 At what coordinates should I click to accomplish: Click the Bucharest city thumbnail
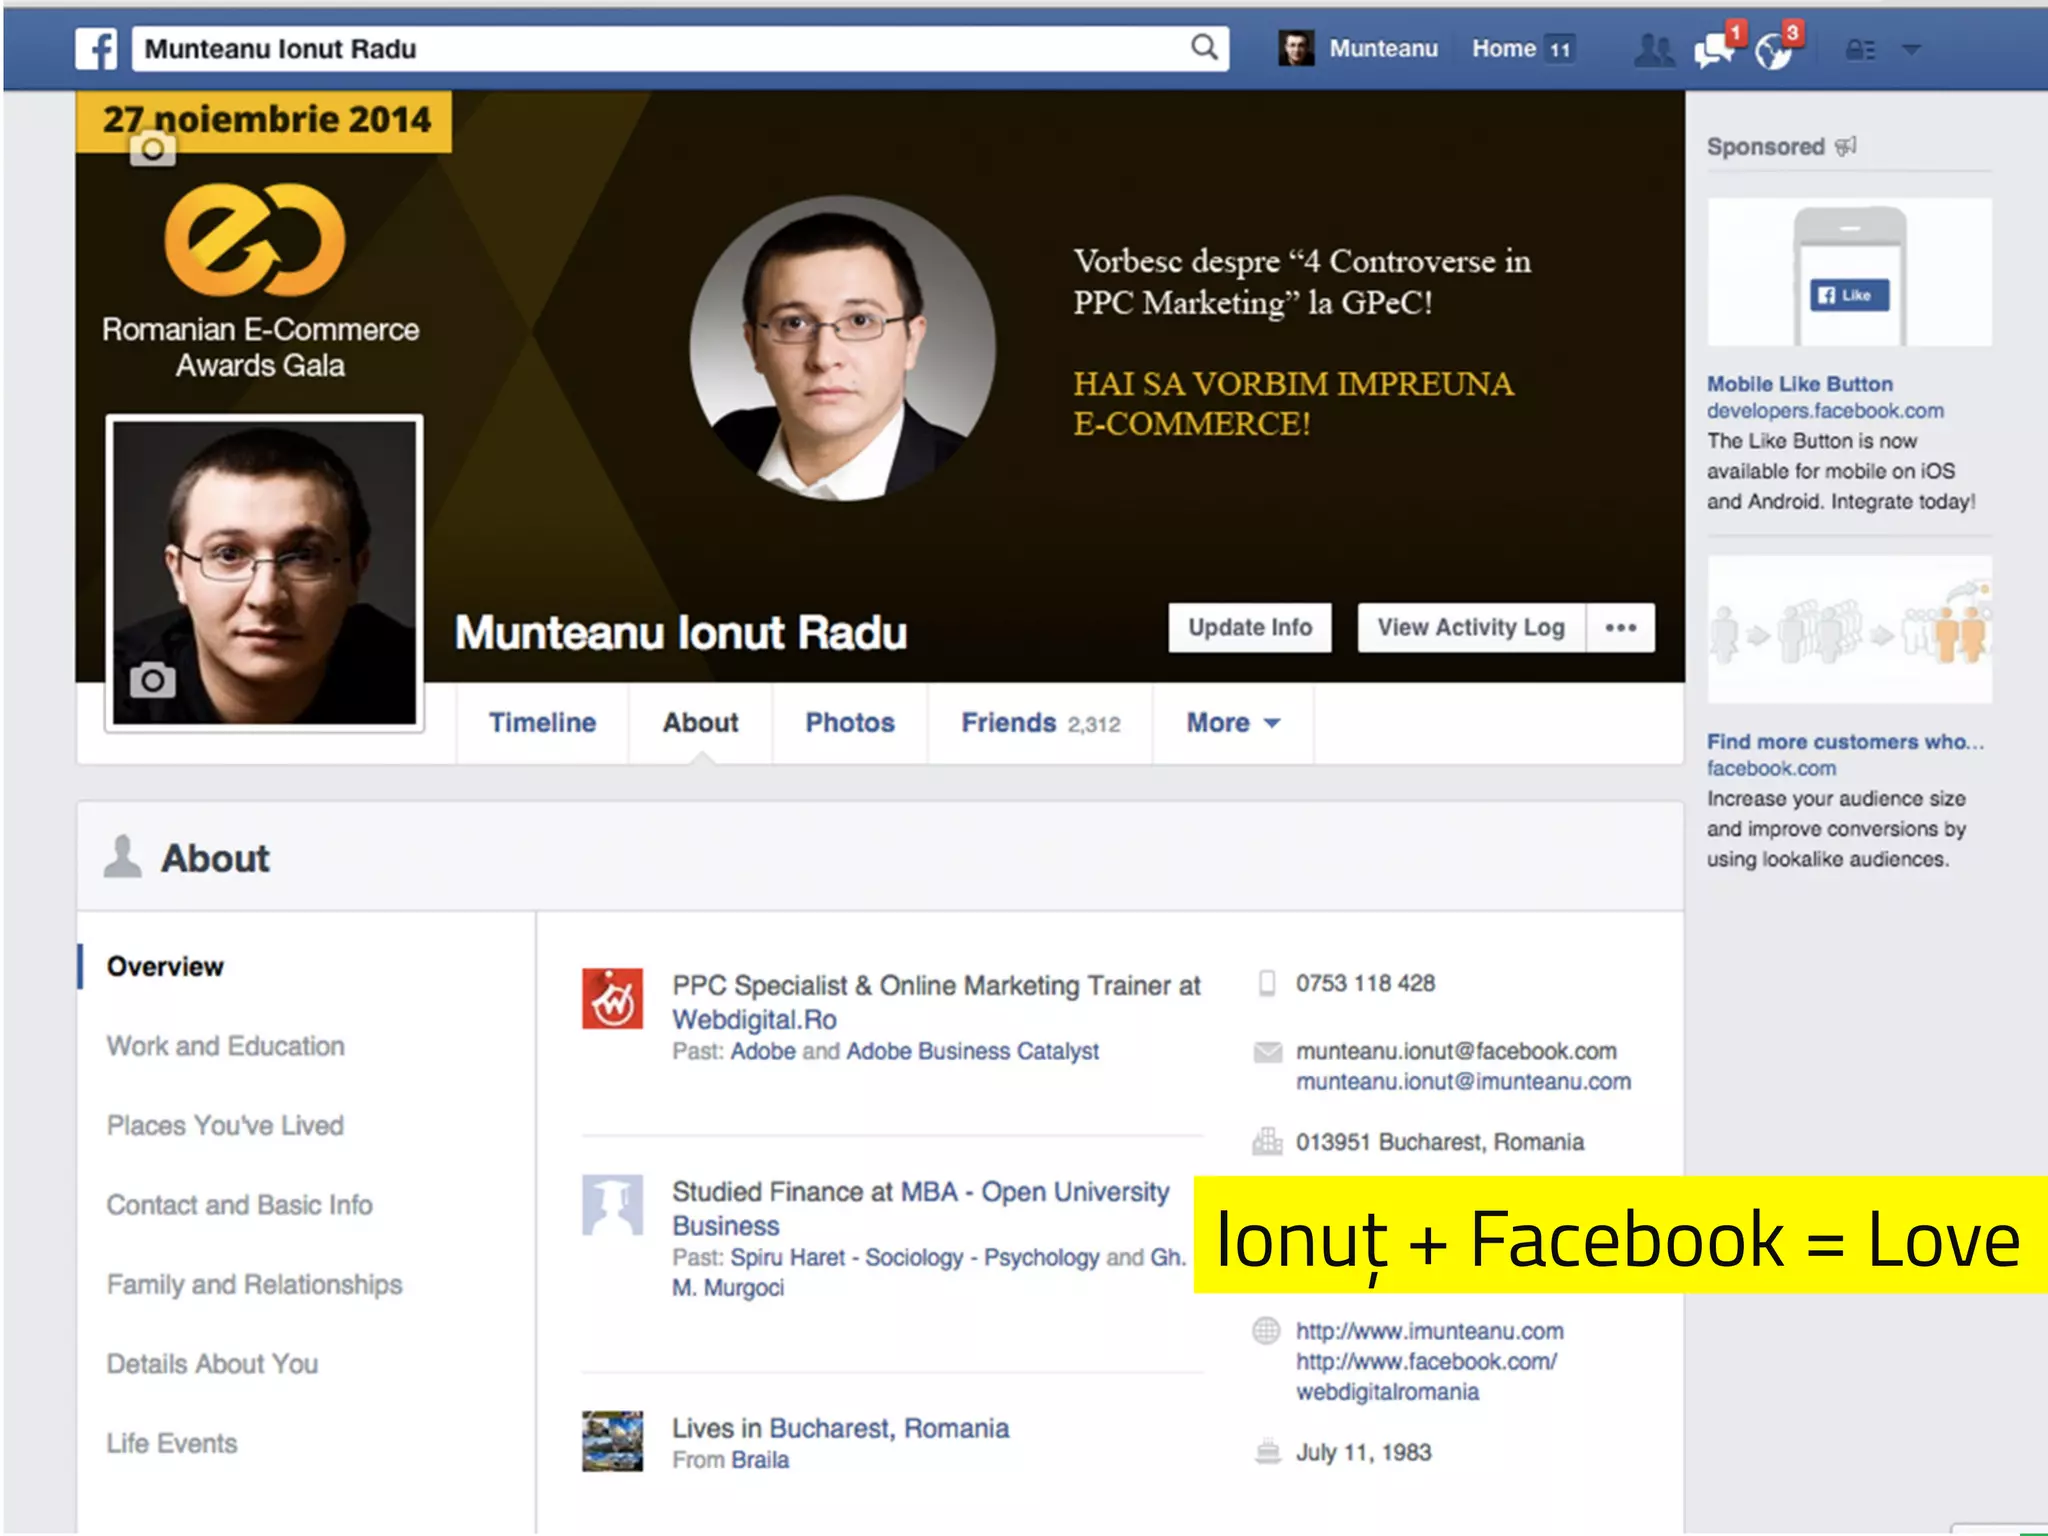pos(612,1441)
